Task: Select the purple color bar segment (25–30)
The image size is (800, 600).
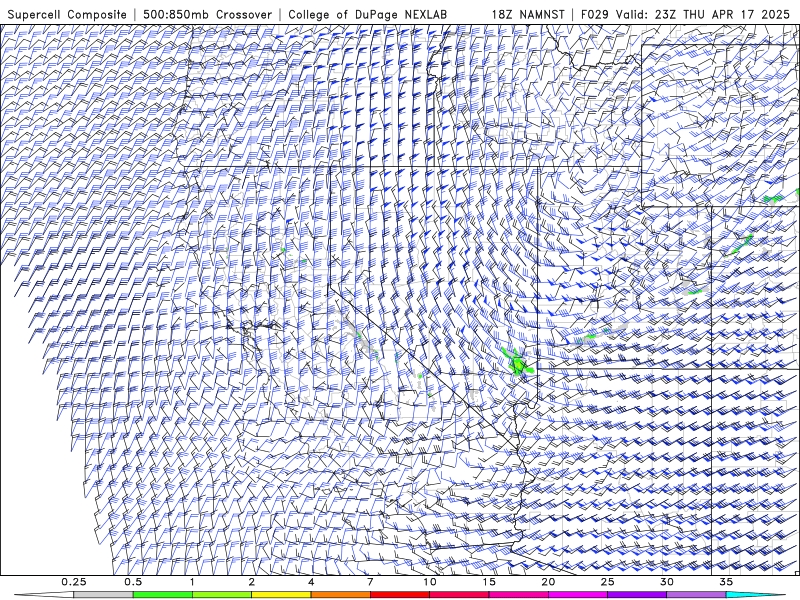Action: point(637,595)
